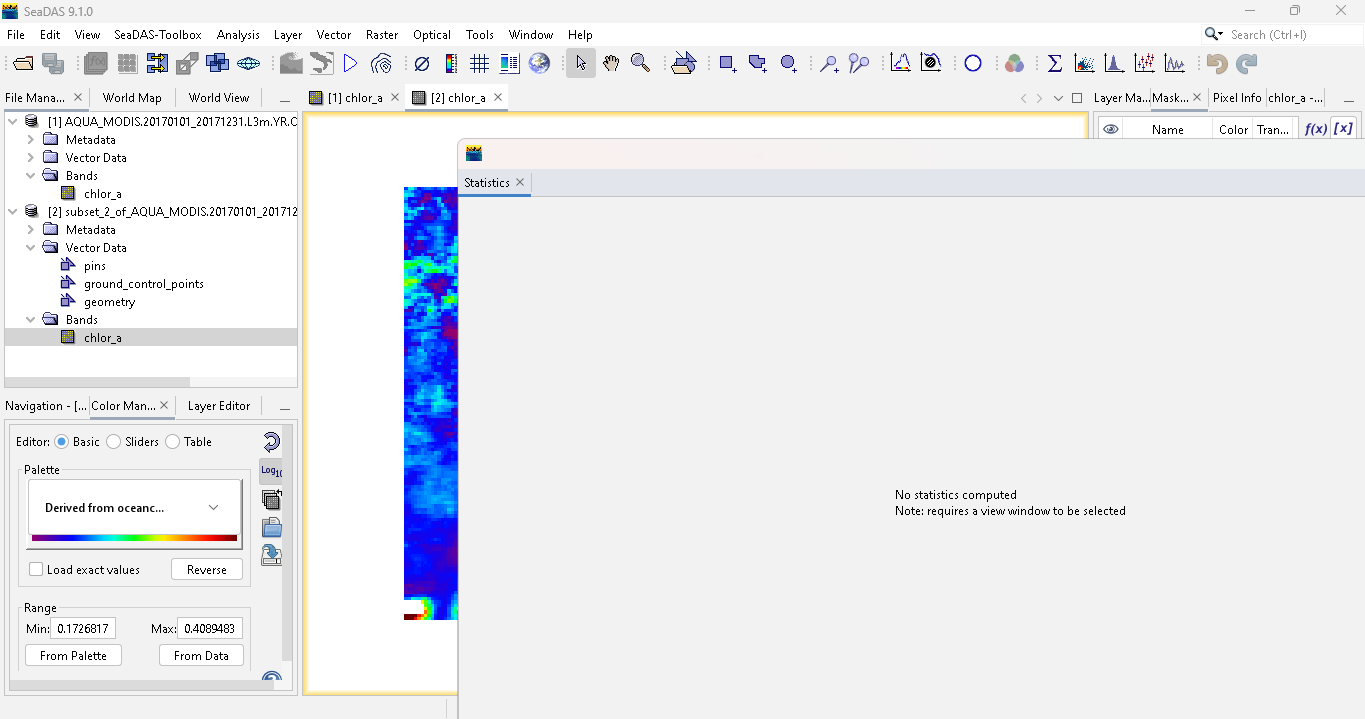
Task: Open the Raster menu
Action: click(x=382, y=35)
